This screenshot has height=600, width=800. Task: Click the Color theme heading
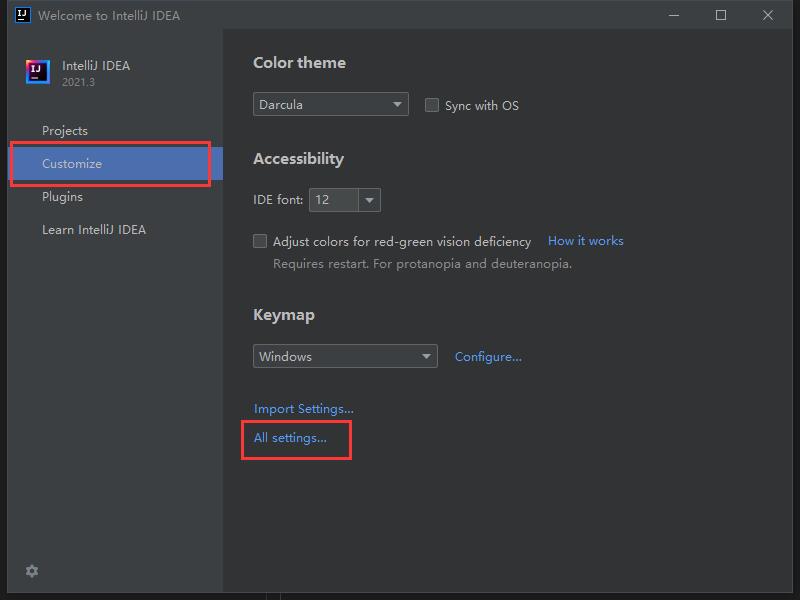pos(299,63)
